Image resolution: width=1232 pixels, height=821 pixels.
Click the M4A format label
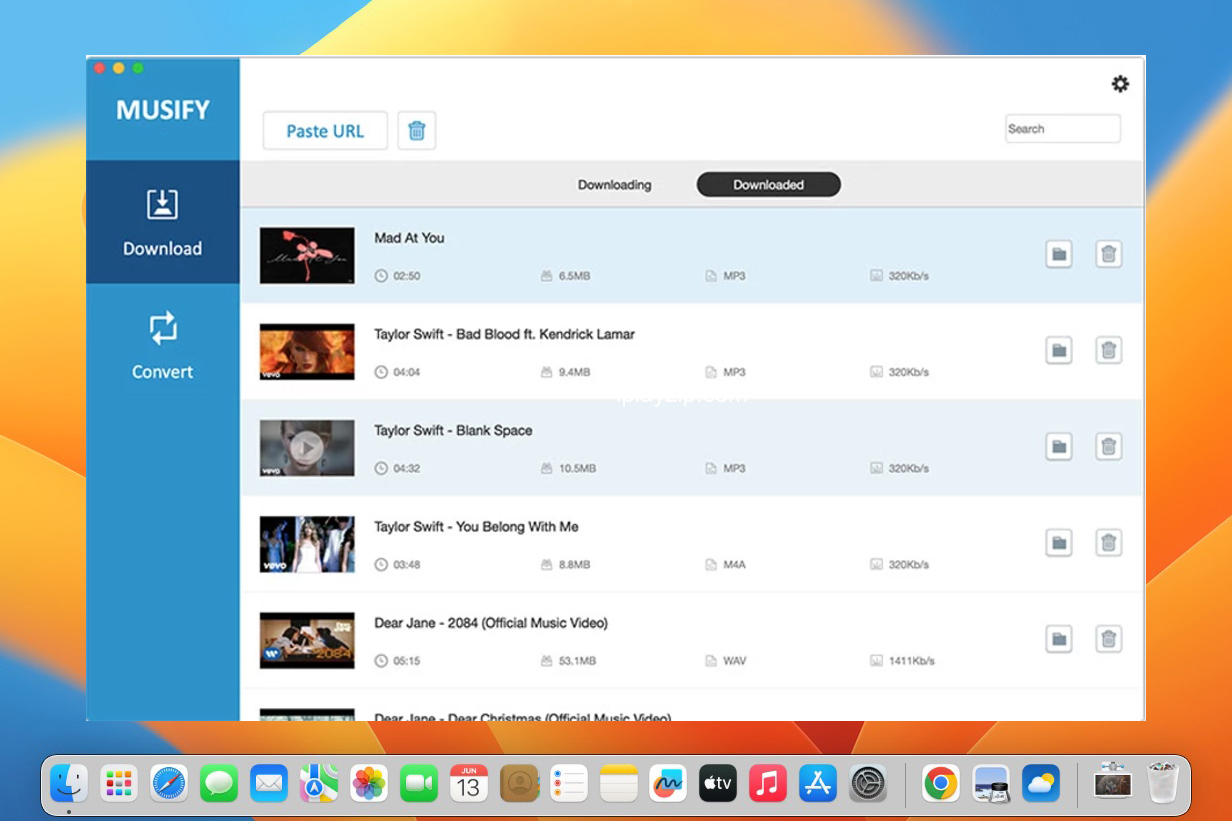click(735, 565)
